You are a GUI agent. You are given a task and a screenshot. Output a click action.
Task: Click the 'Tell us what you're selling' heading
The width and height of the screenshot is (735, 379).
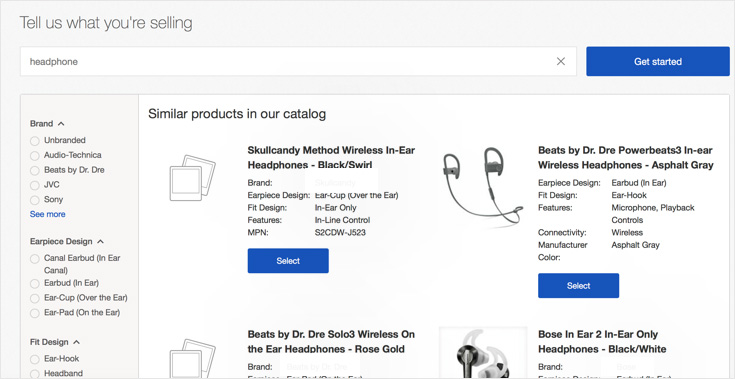[x=106, y=22]
